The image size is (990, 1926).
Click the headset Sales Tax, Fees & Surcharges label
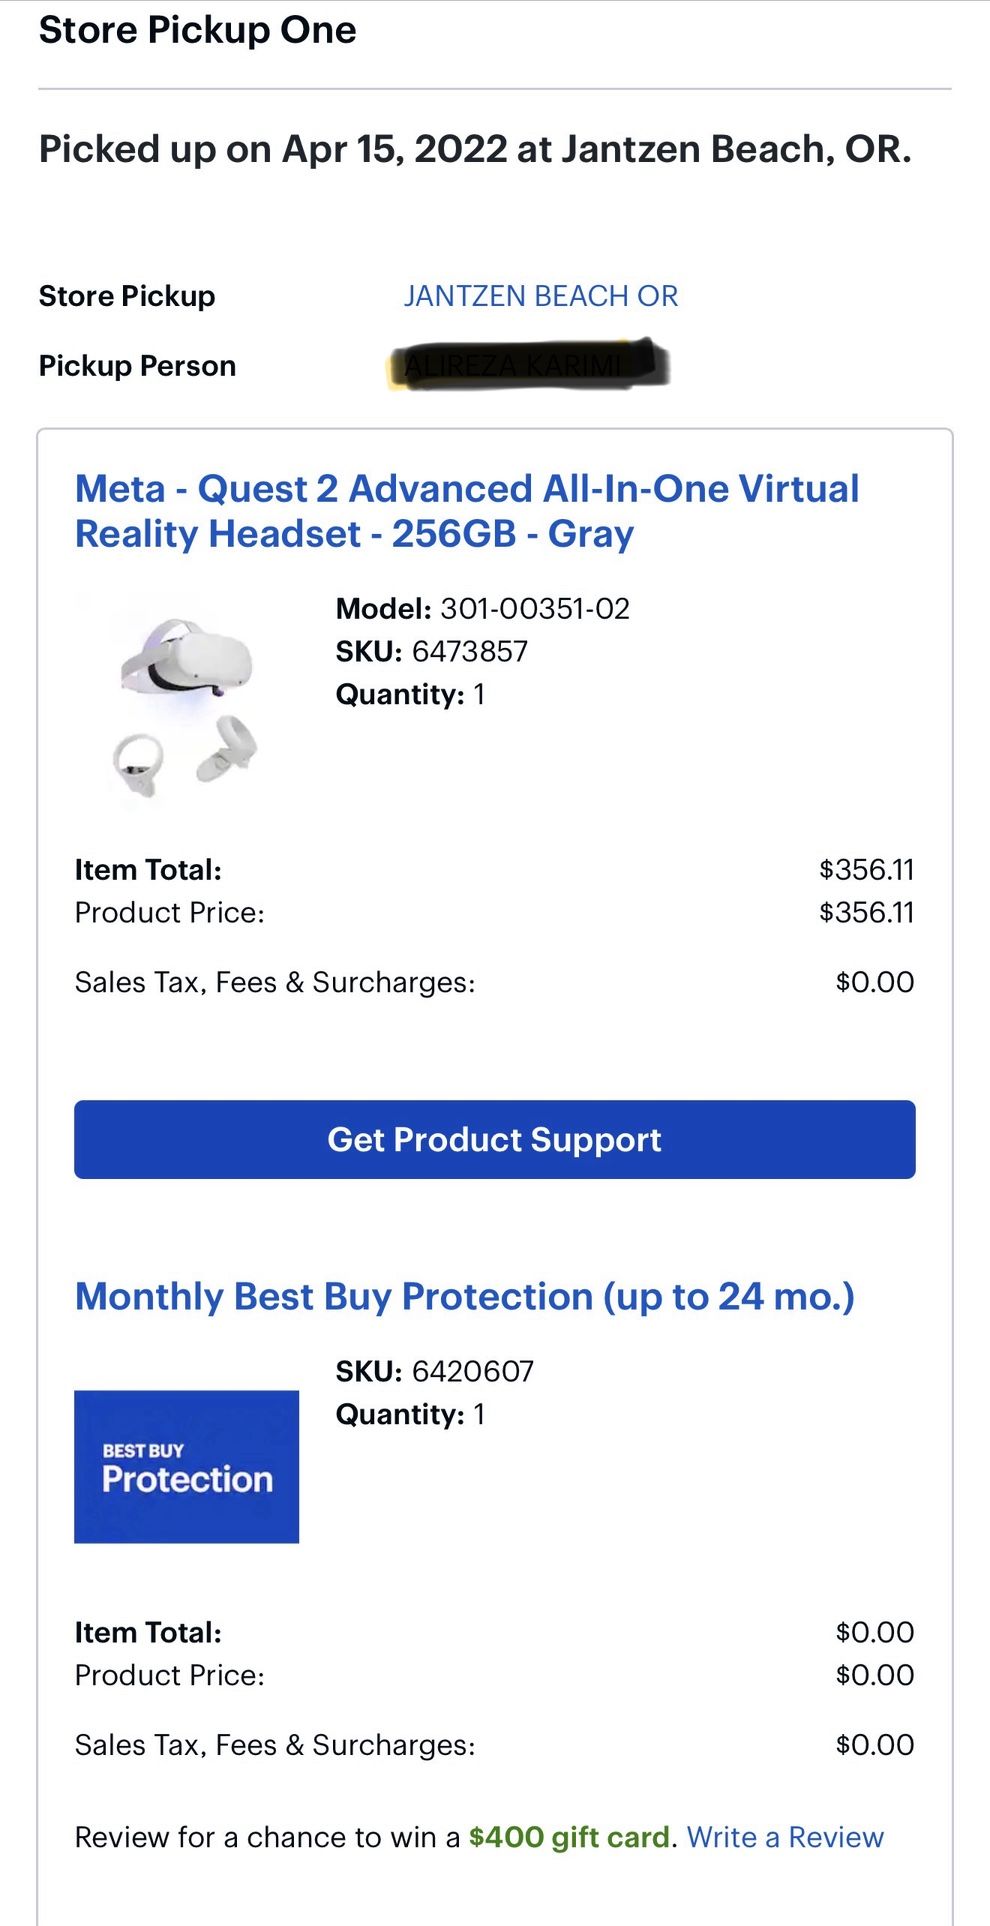[x=275, y=983]
